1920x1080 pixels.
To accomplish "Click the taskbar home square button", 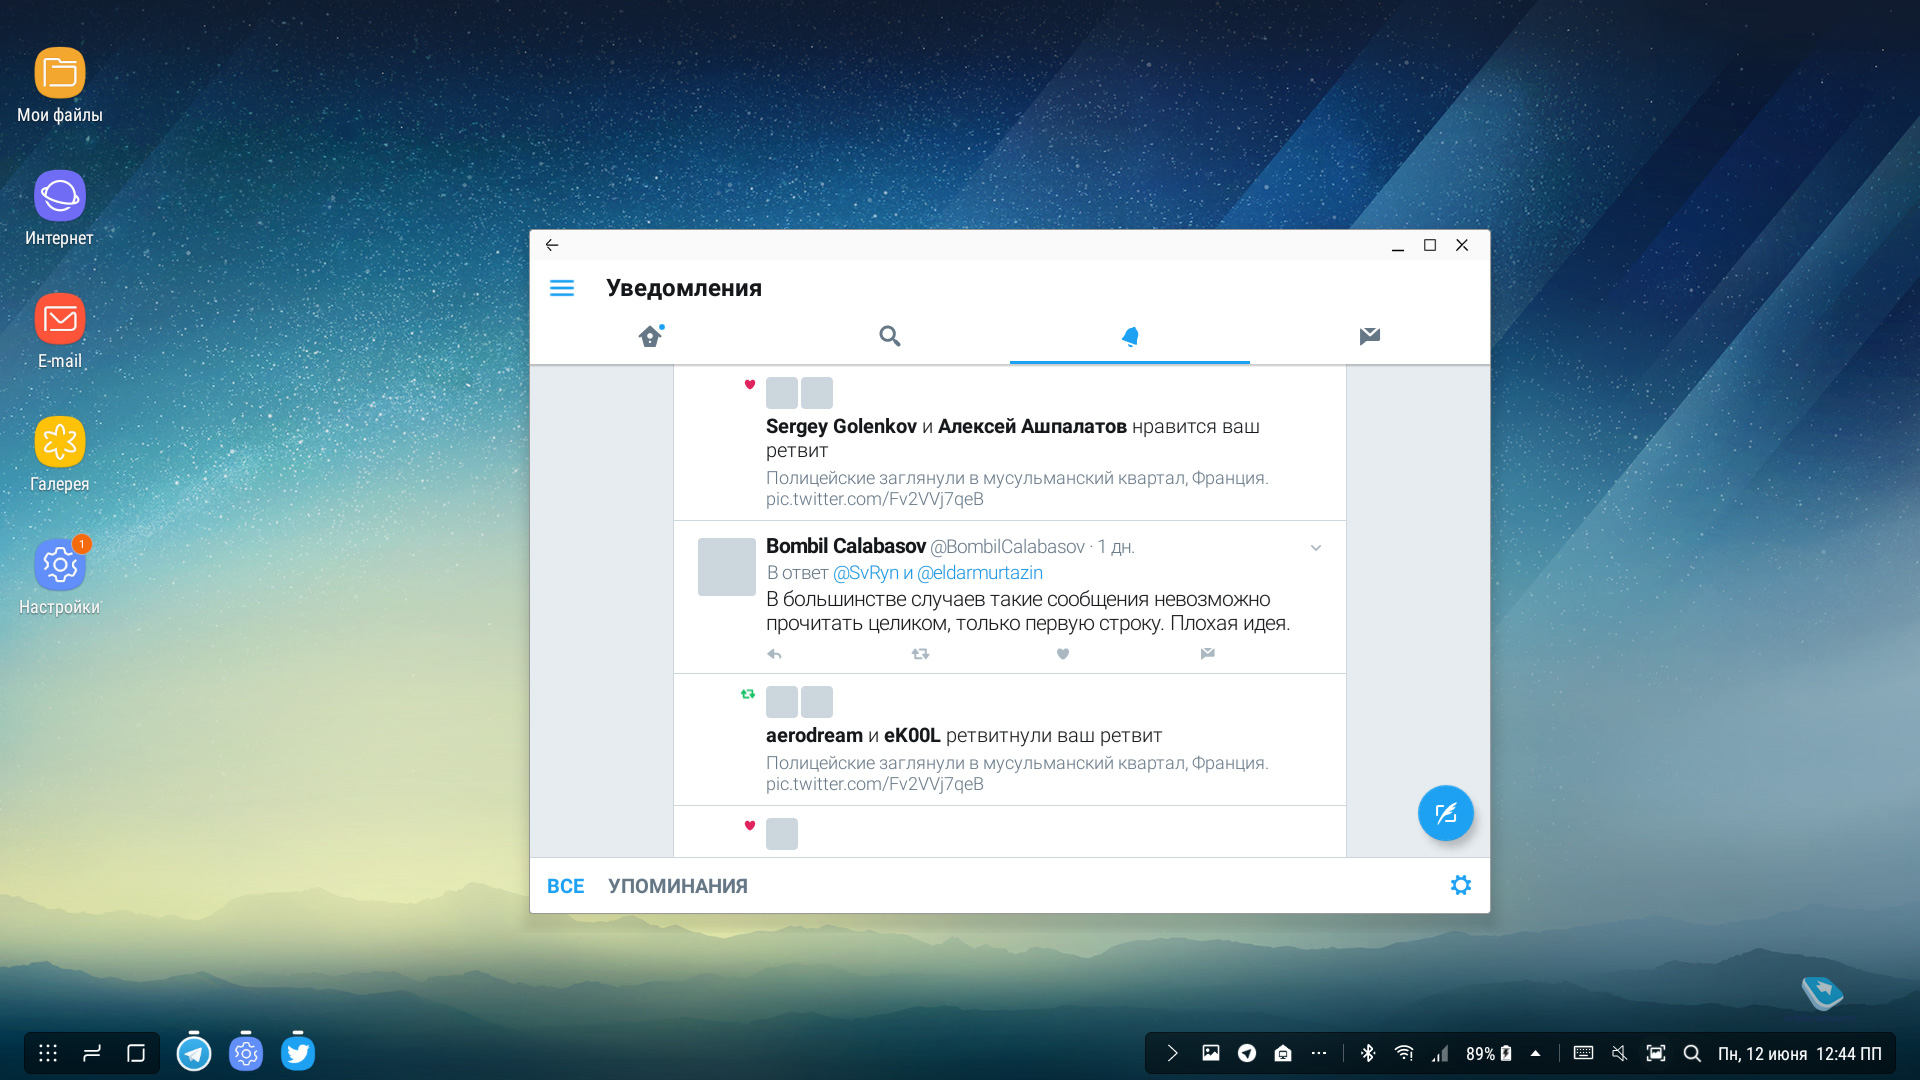I will (x=136, y=1053).
